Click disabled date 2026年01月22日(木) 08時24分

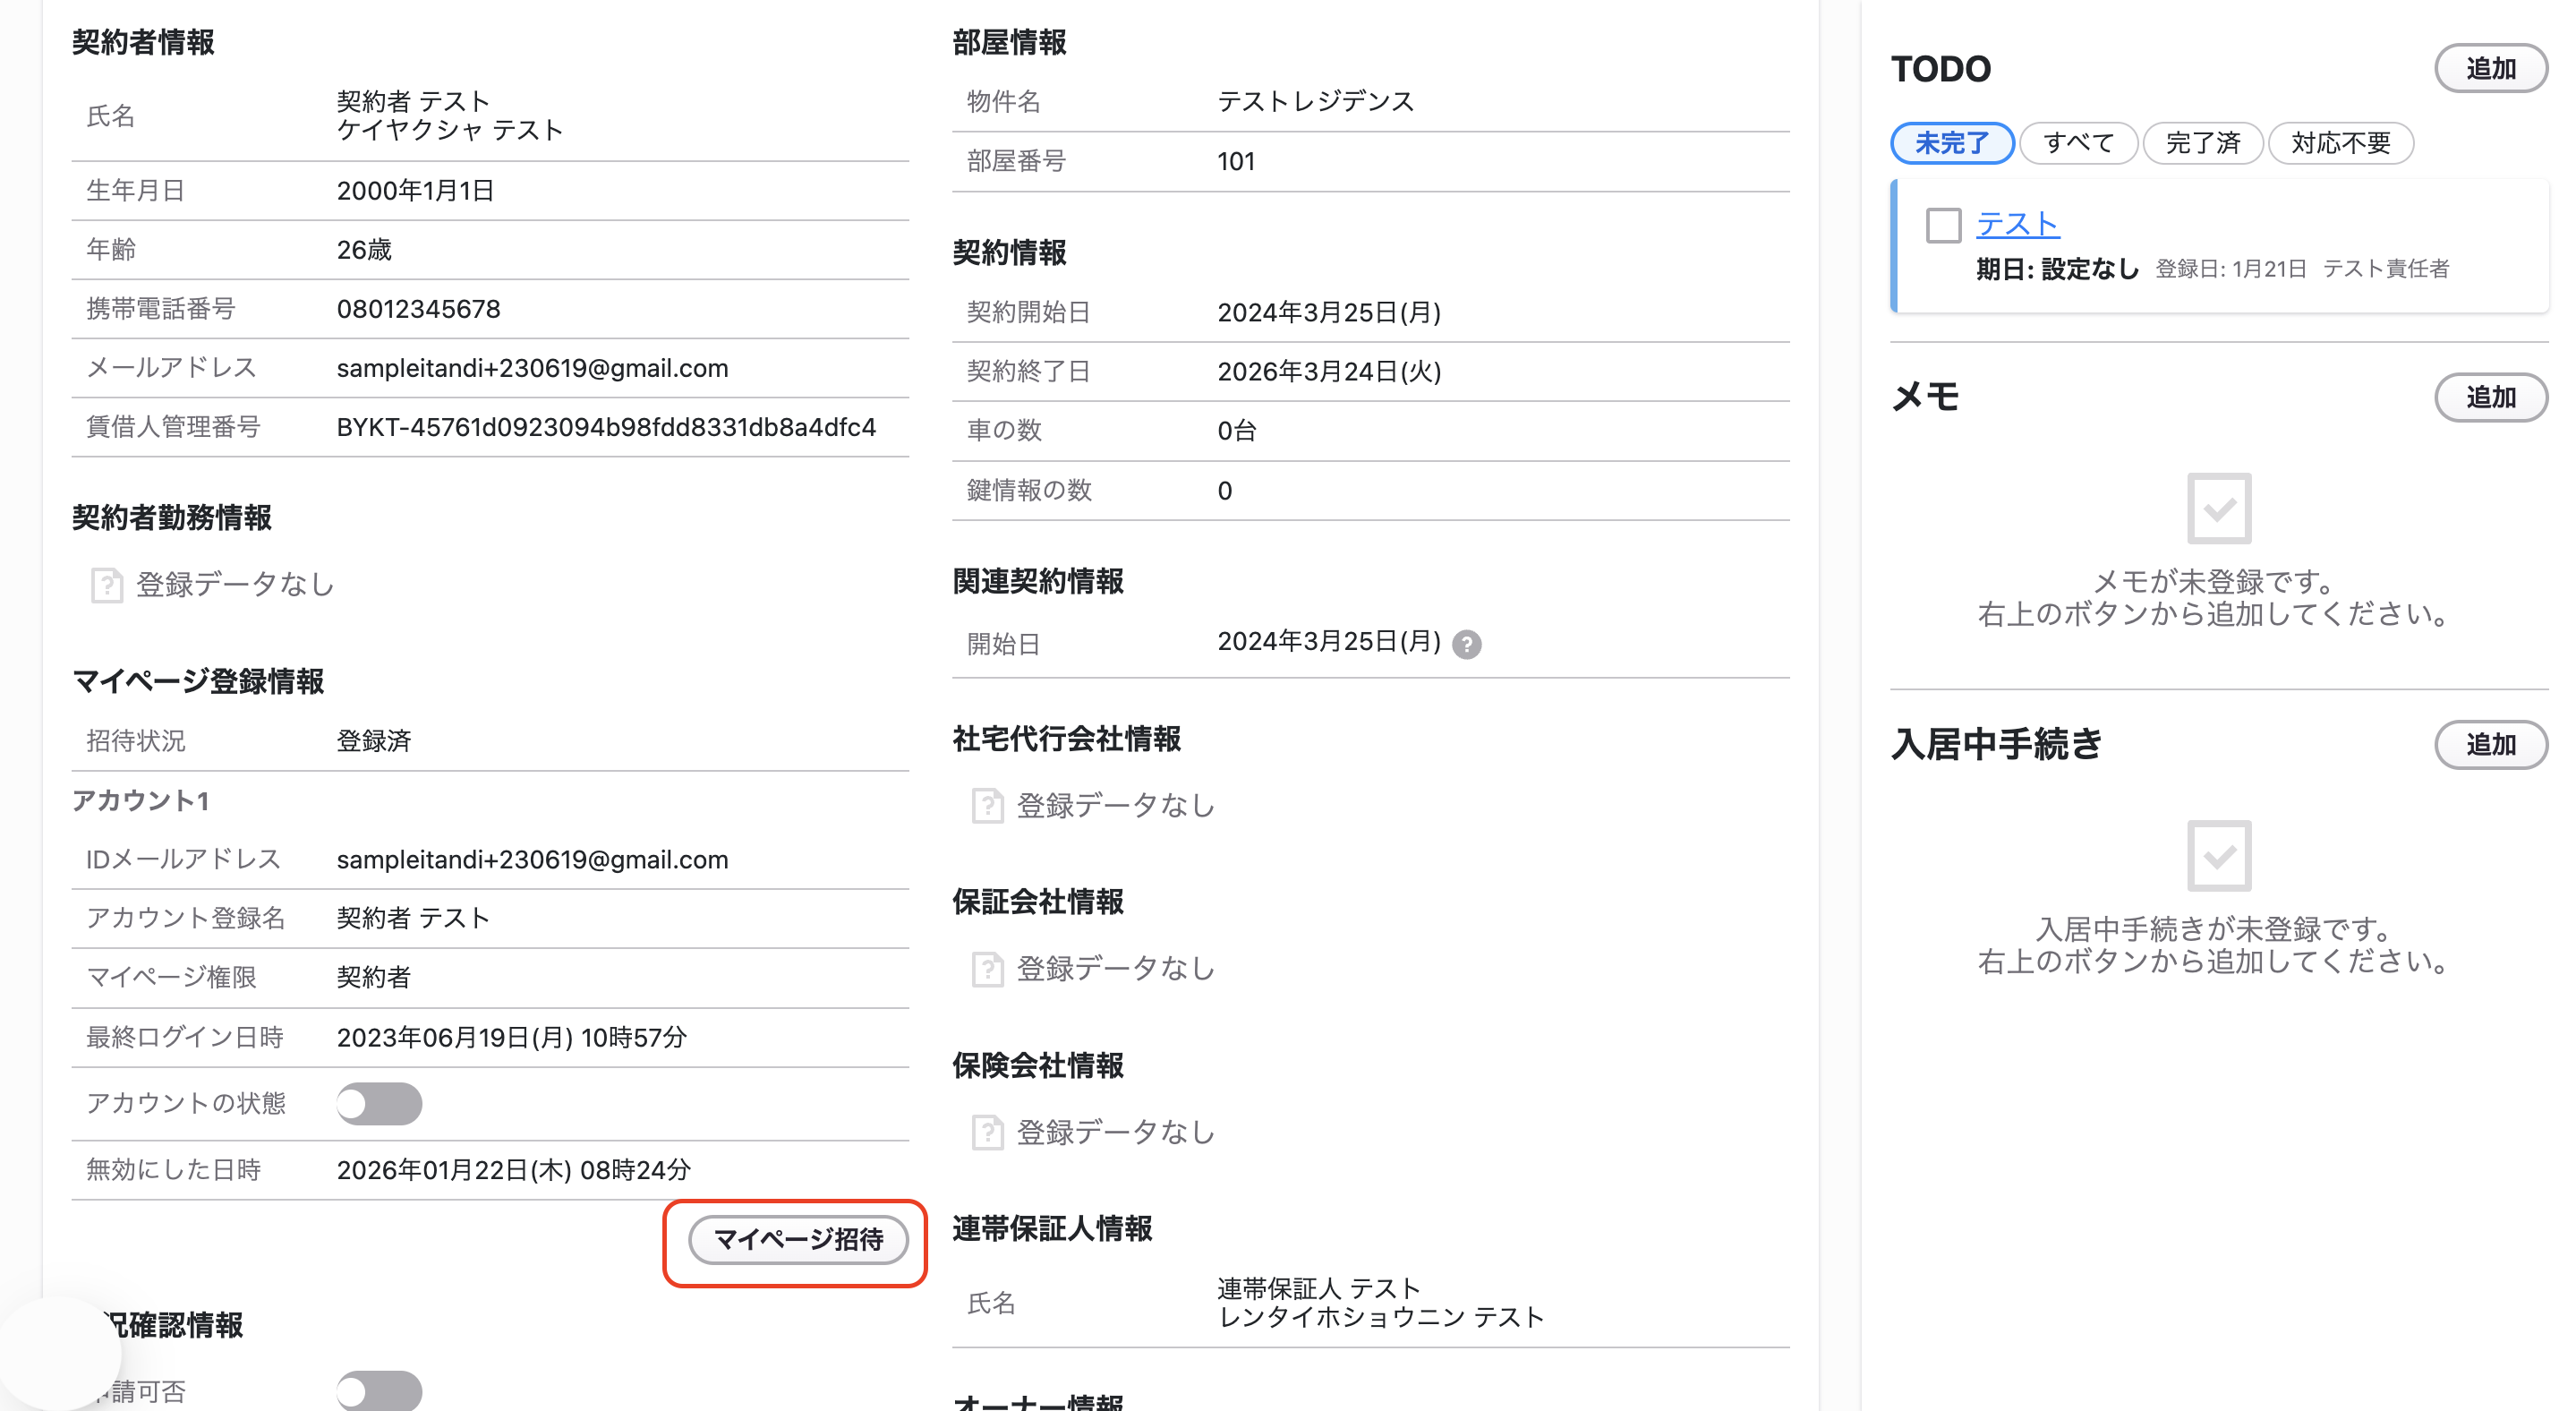pos(514,1169)
